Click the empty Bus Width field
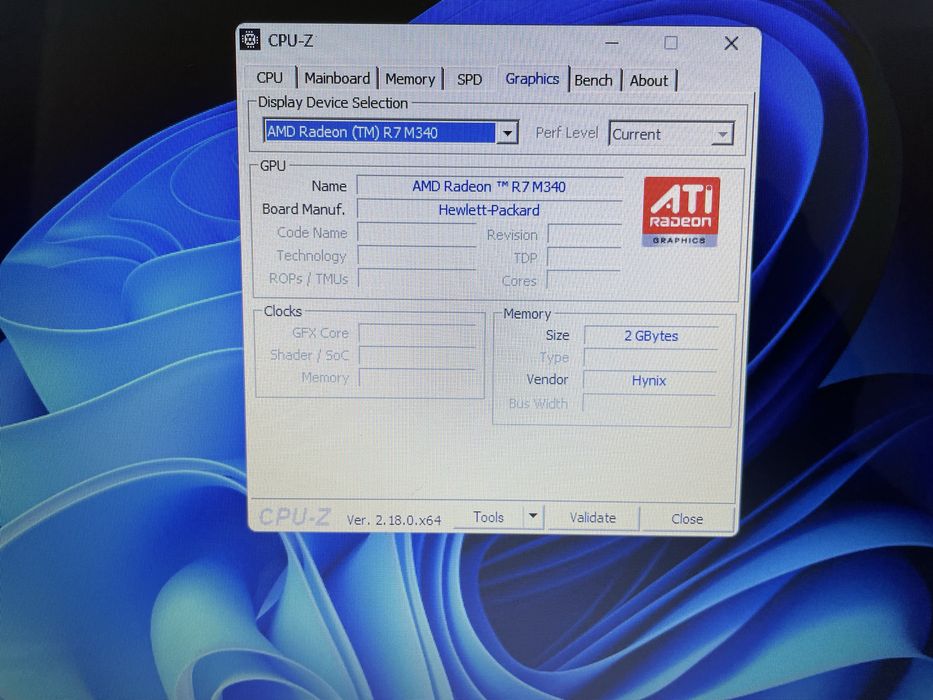 point(649,403)
